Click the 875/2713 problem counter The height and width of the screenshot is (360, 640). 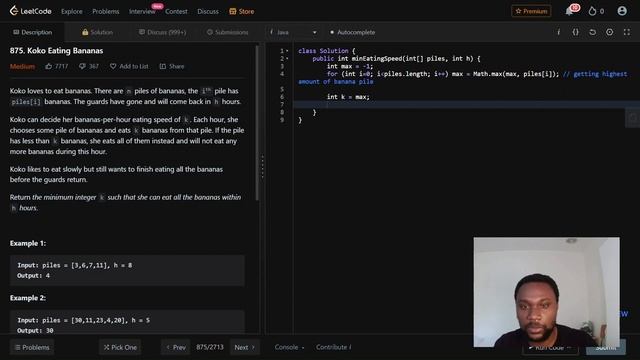point(210,347)
